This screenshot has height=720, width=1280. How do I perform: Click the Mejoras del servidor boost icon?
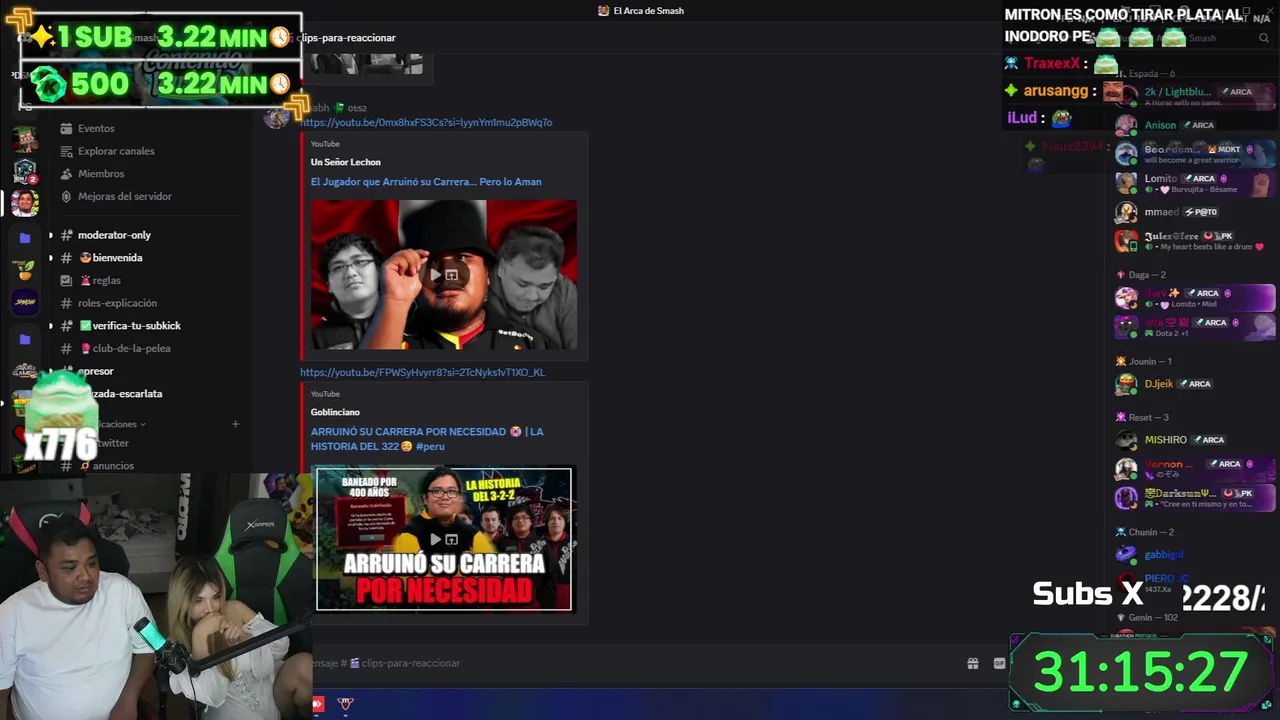pos(66,196)
